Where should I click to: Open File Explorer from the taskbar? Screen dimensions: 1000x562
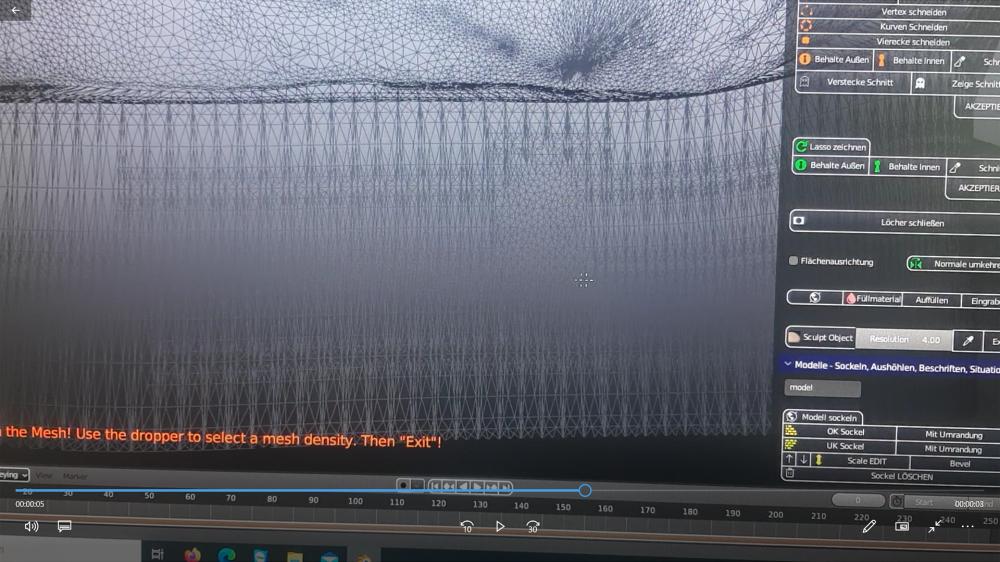(x=294, y=556)
